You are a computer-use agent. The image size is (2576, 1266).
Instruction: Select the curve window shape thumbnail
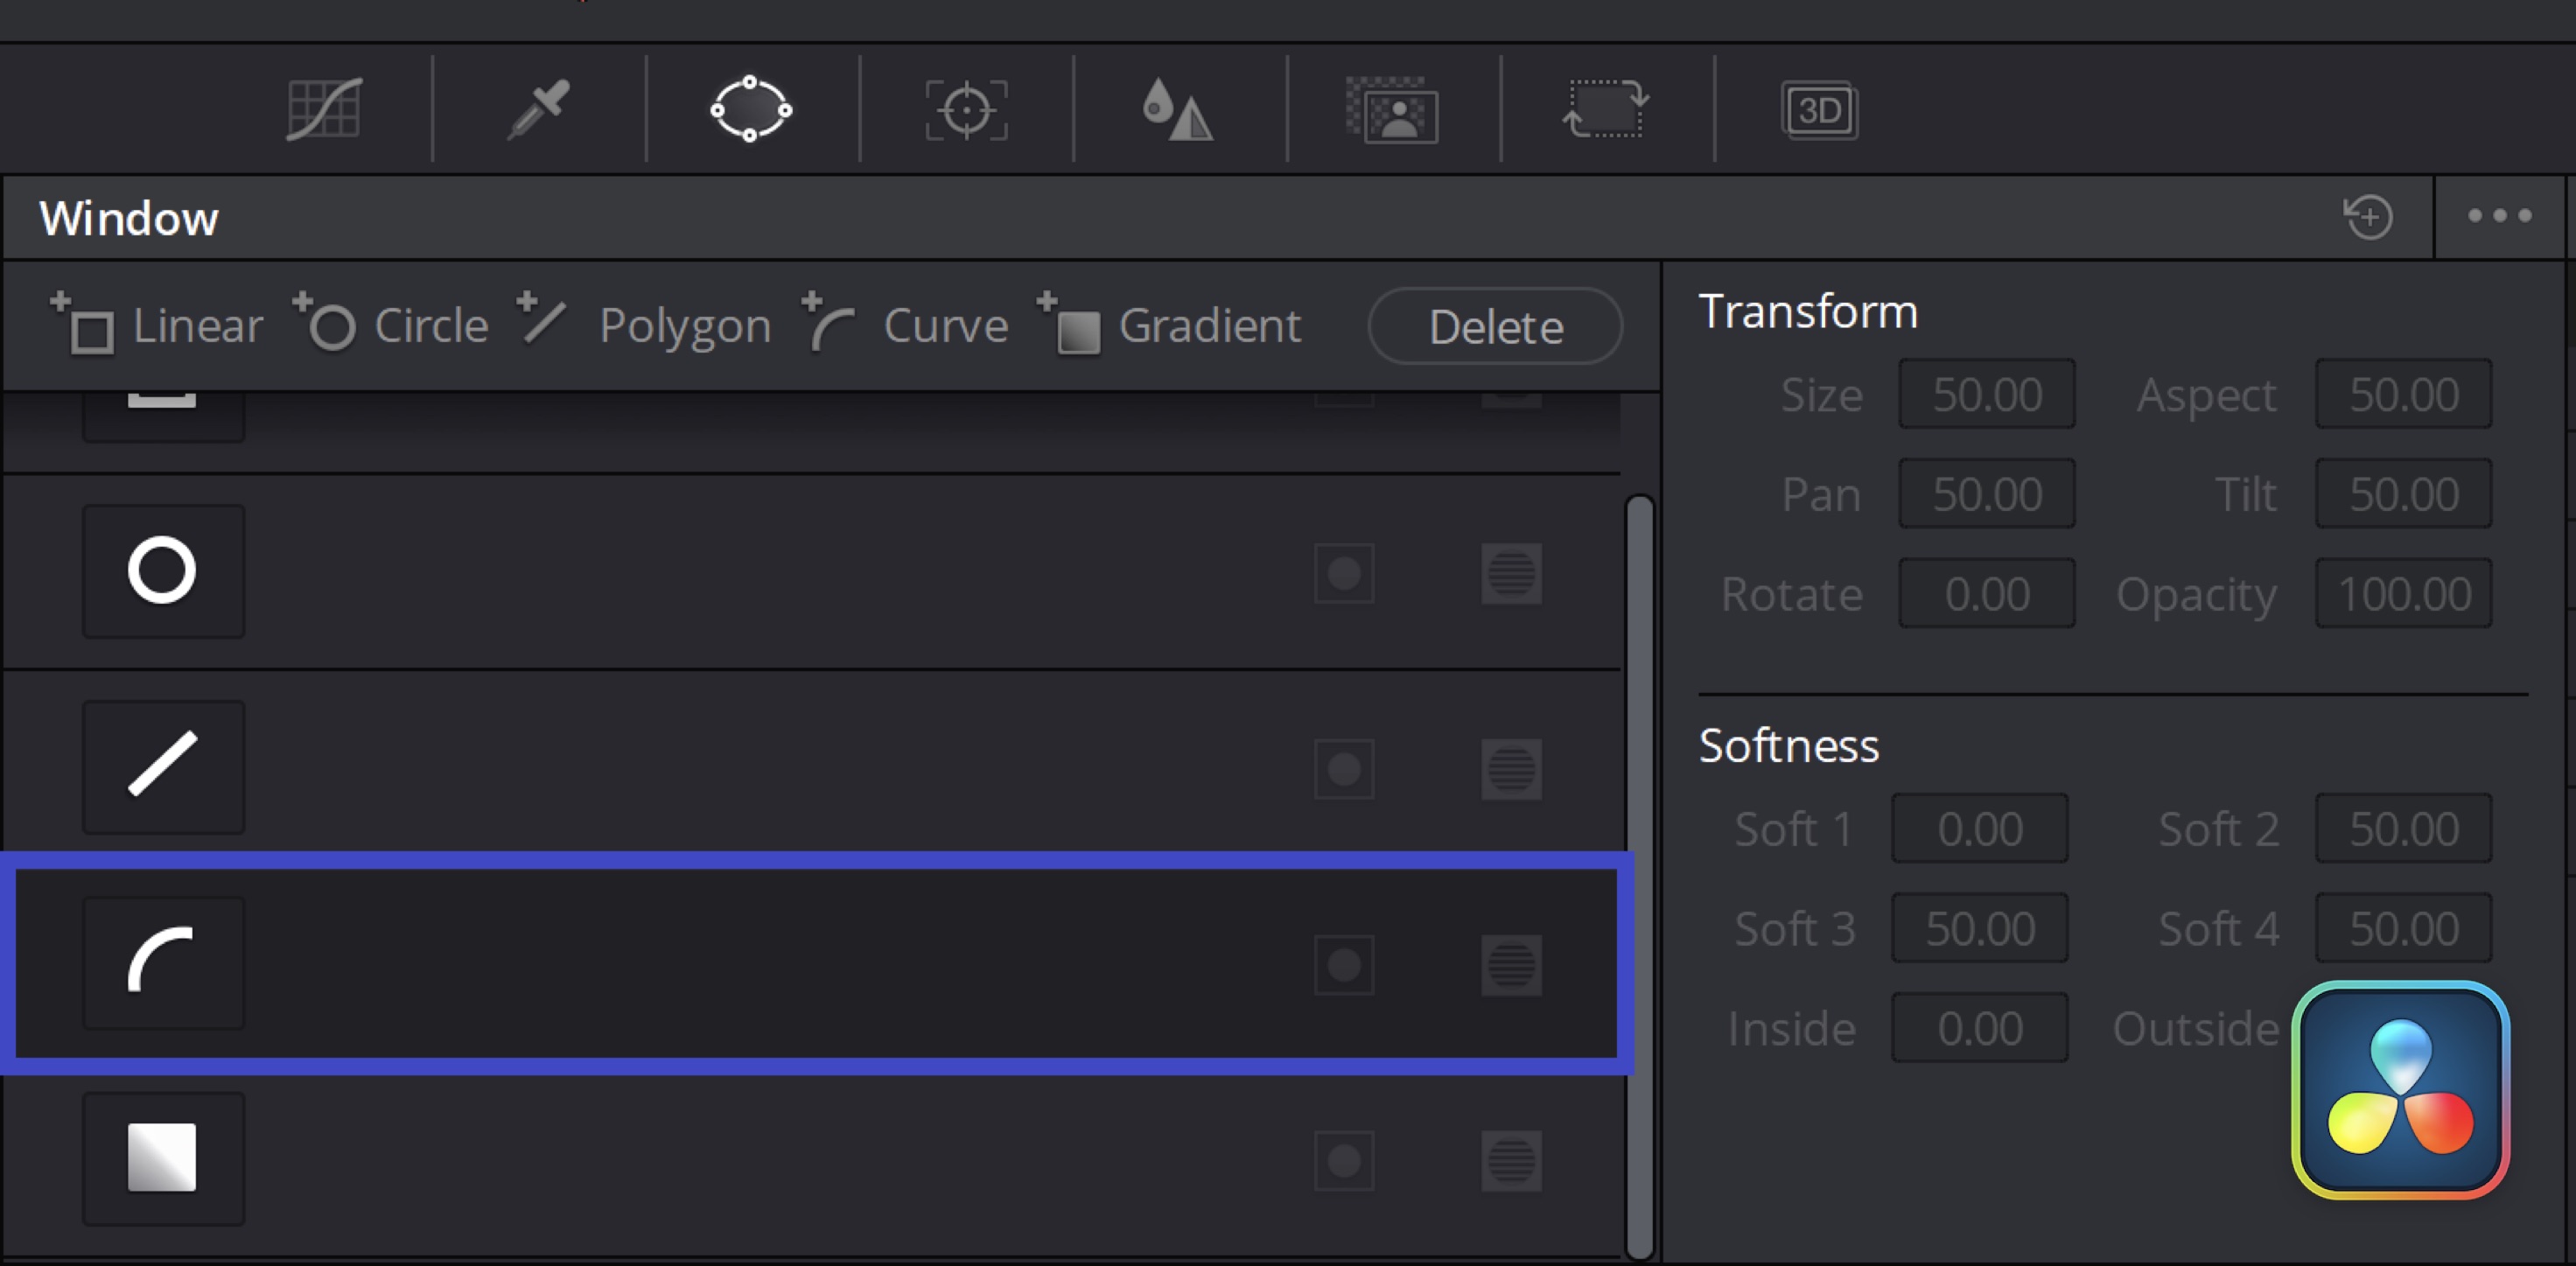point(163,963)
